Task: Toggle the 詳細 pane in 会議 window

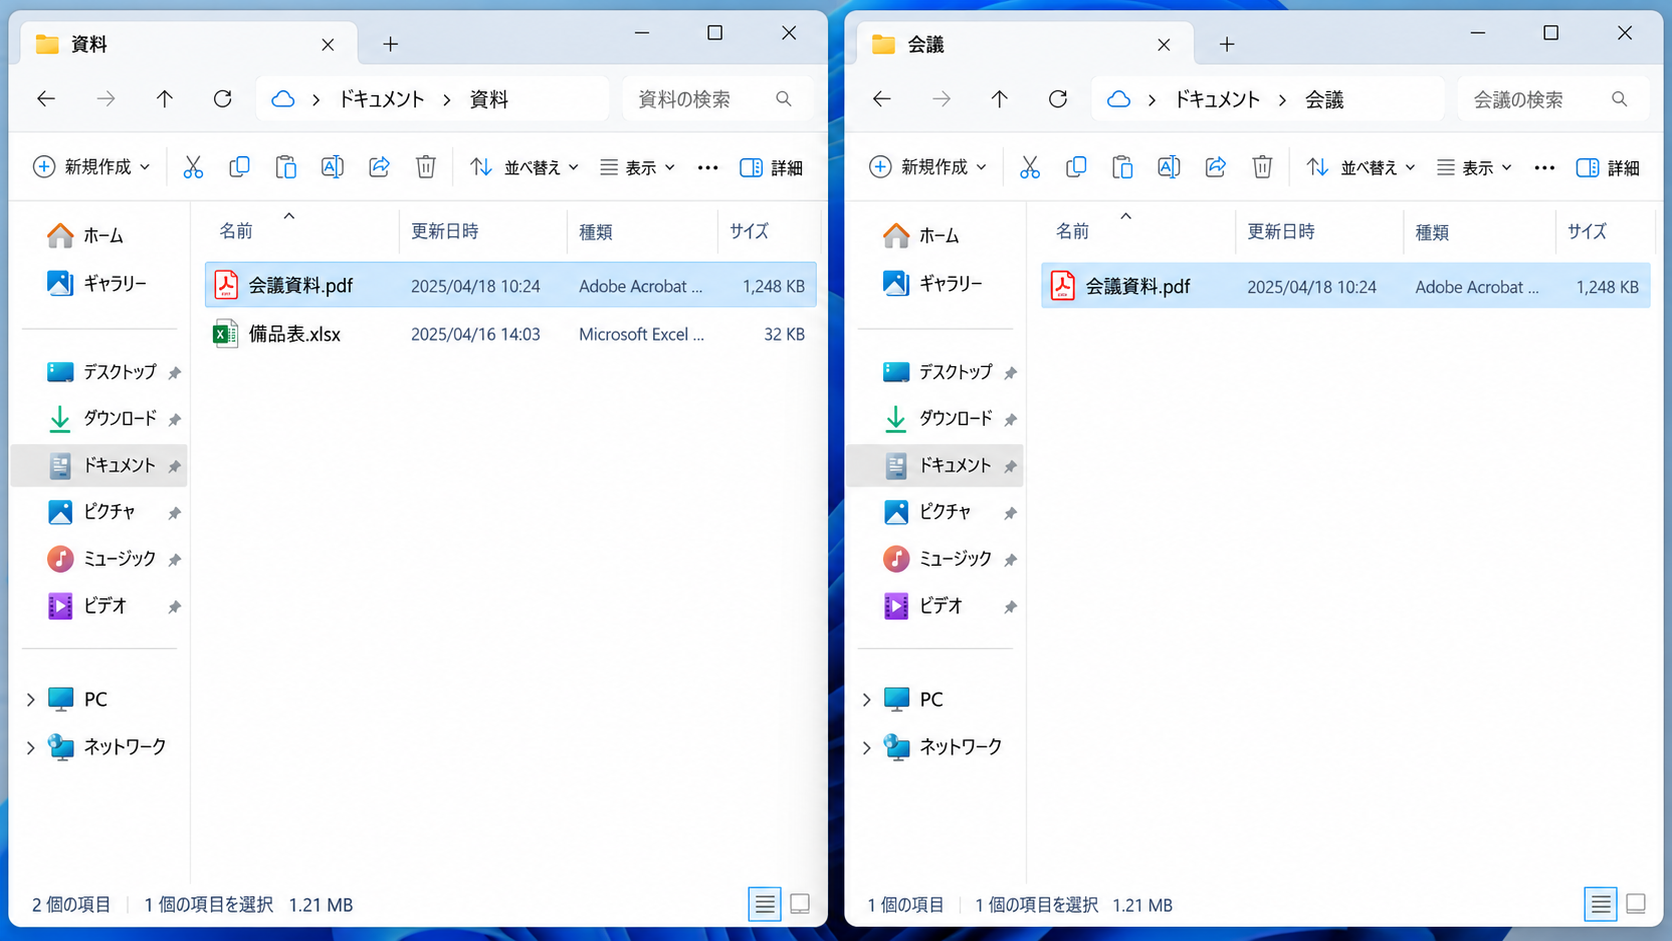Action: click(1607, 167)
